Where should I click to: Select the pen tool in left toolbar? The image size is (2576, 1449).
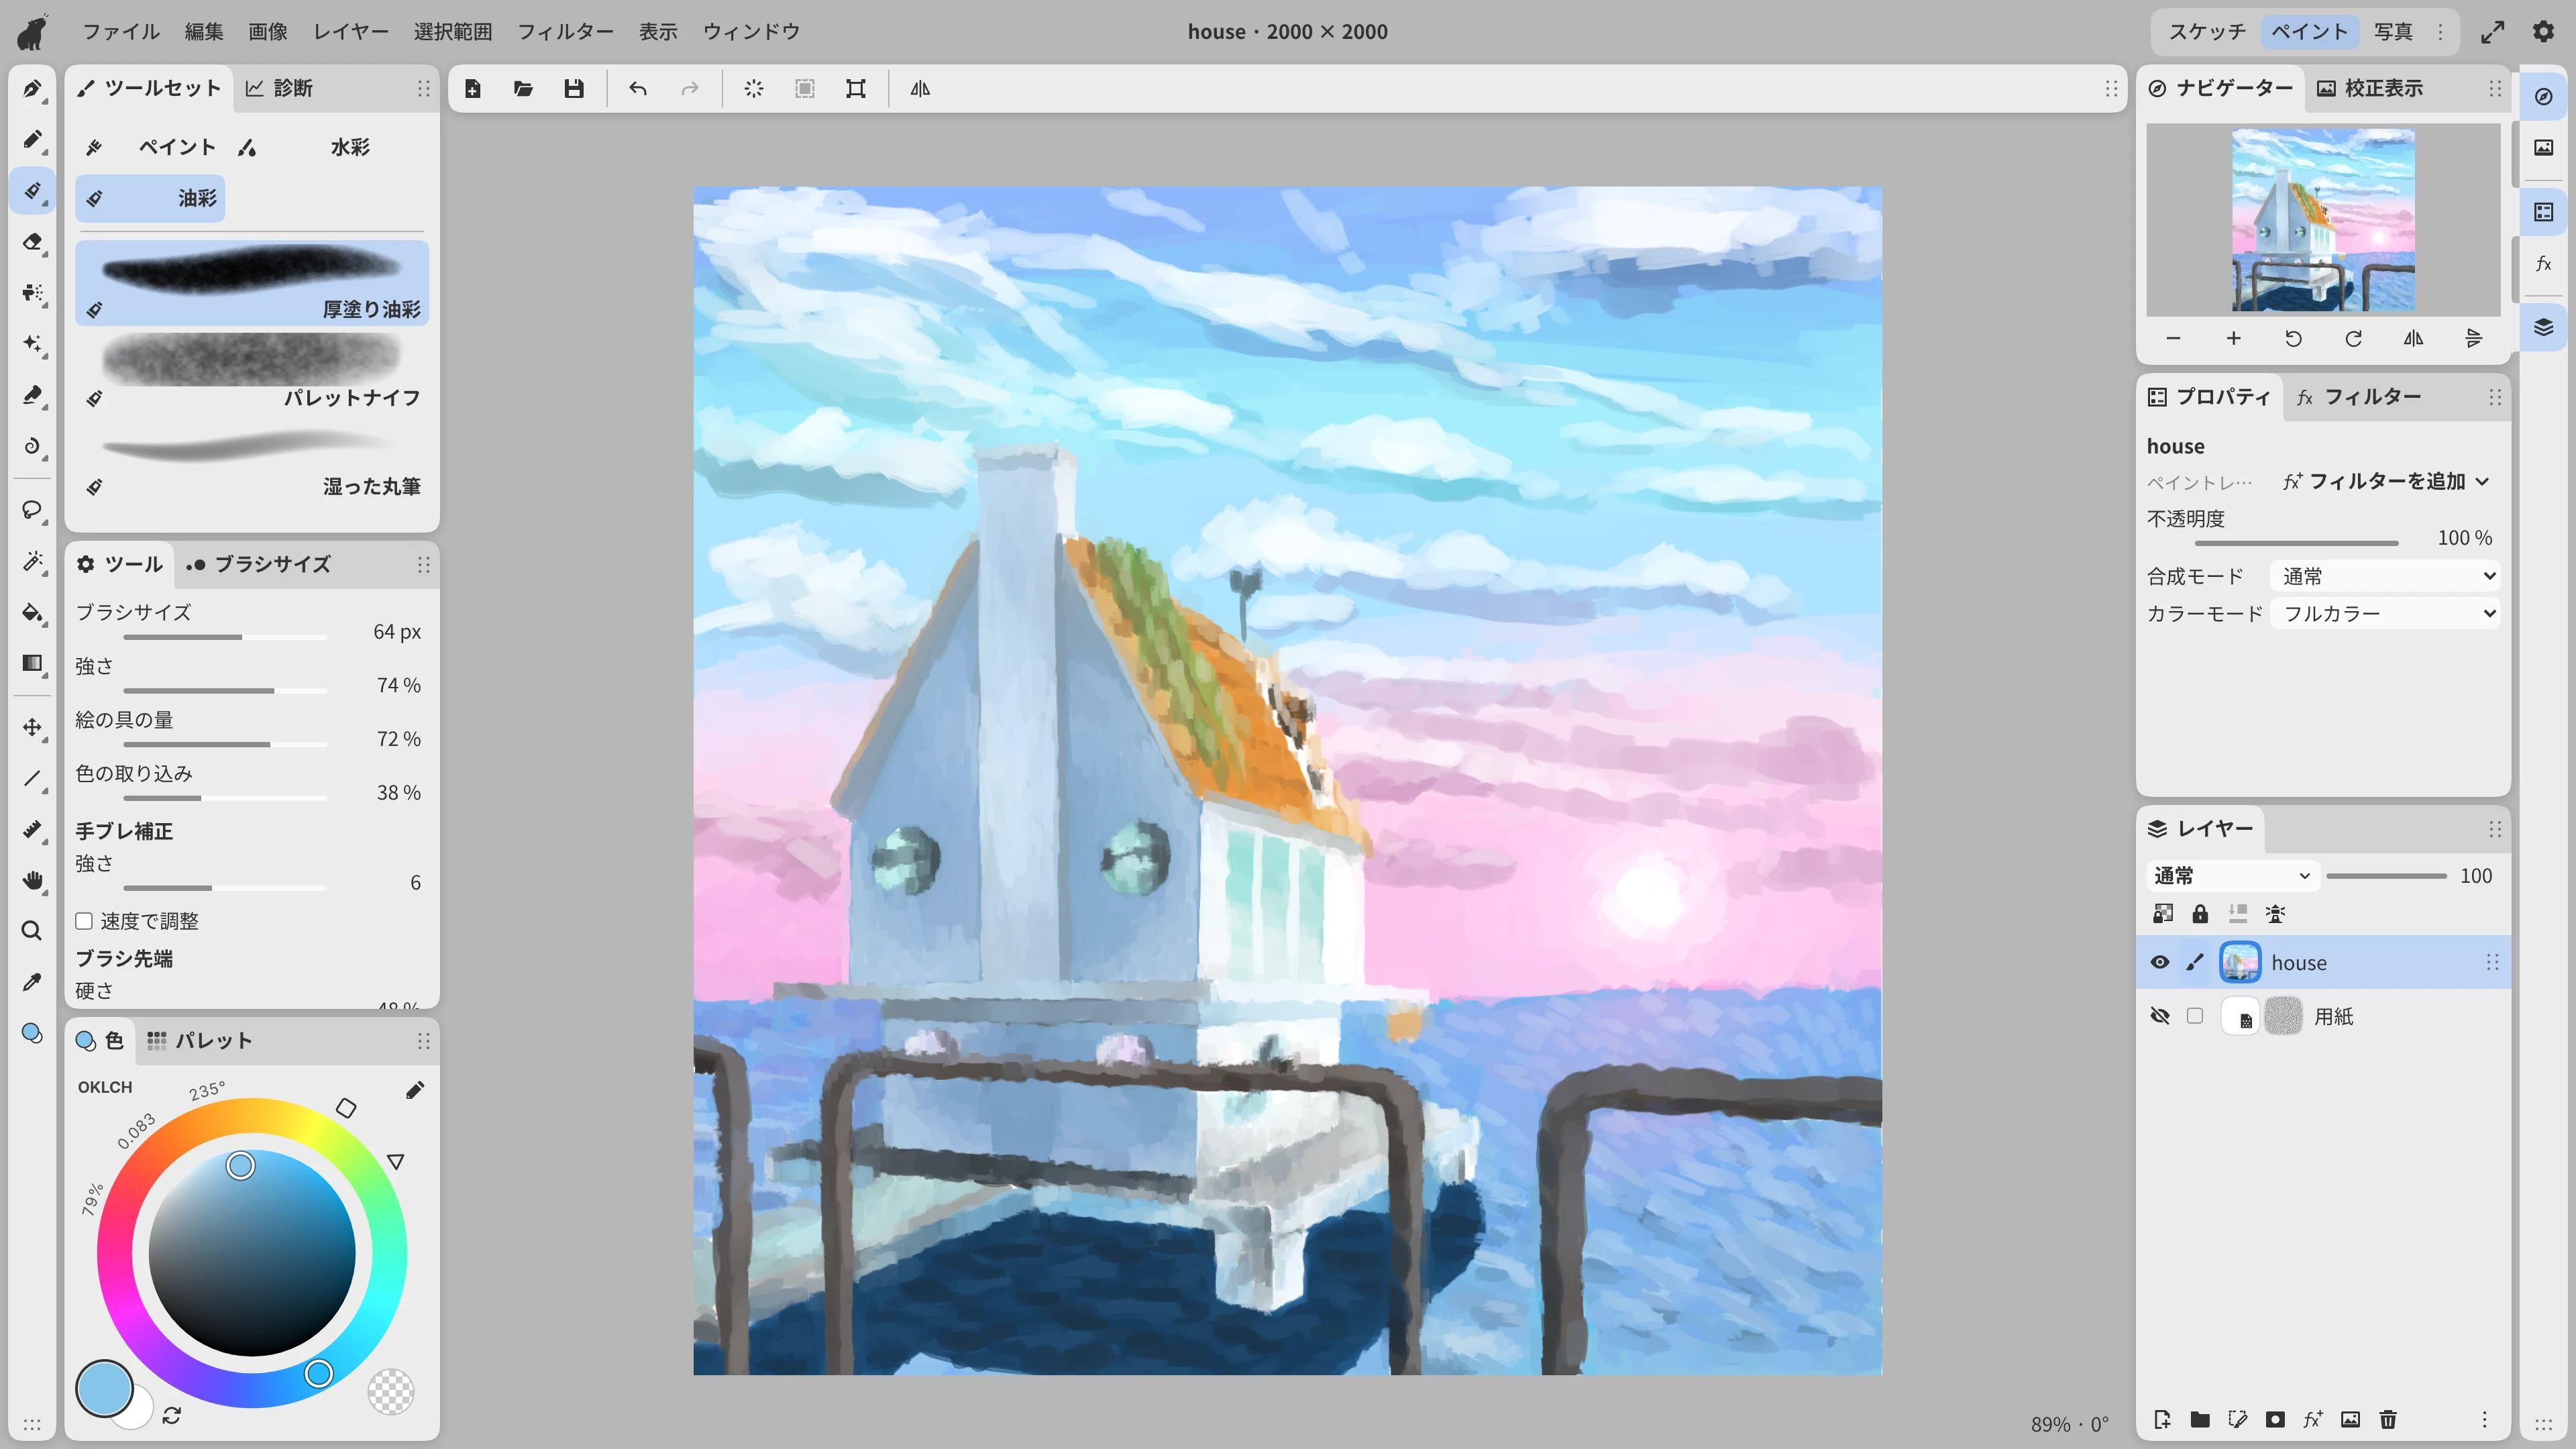click(32, 88)
